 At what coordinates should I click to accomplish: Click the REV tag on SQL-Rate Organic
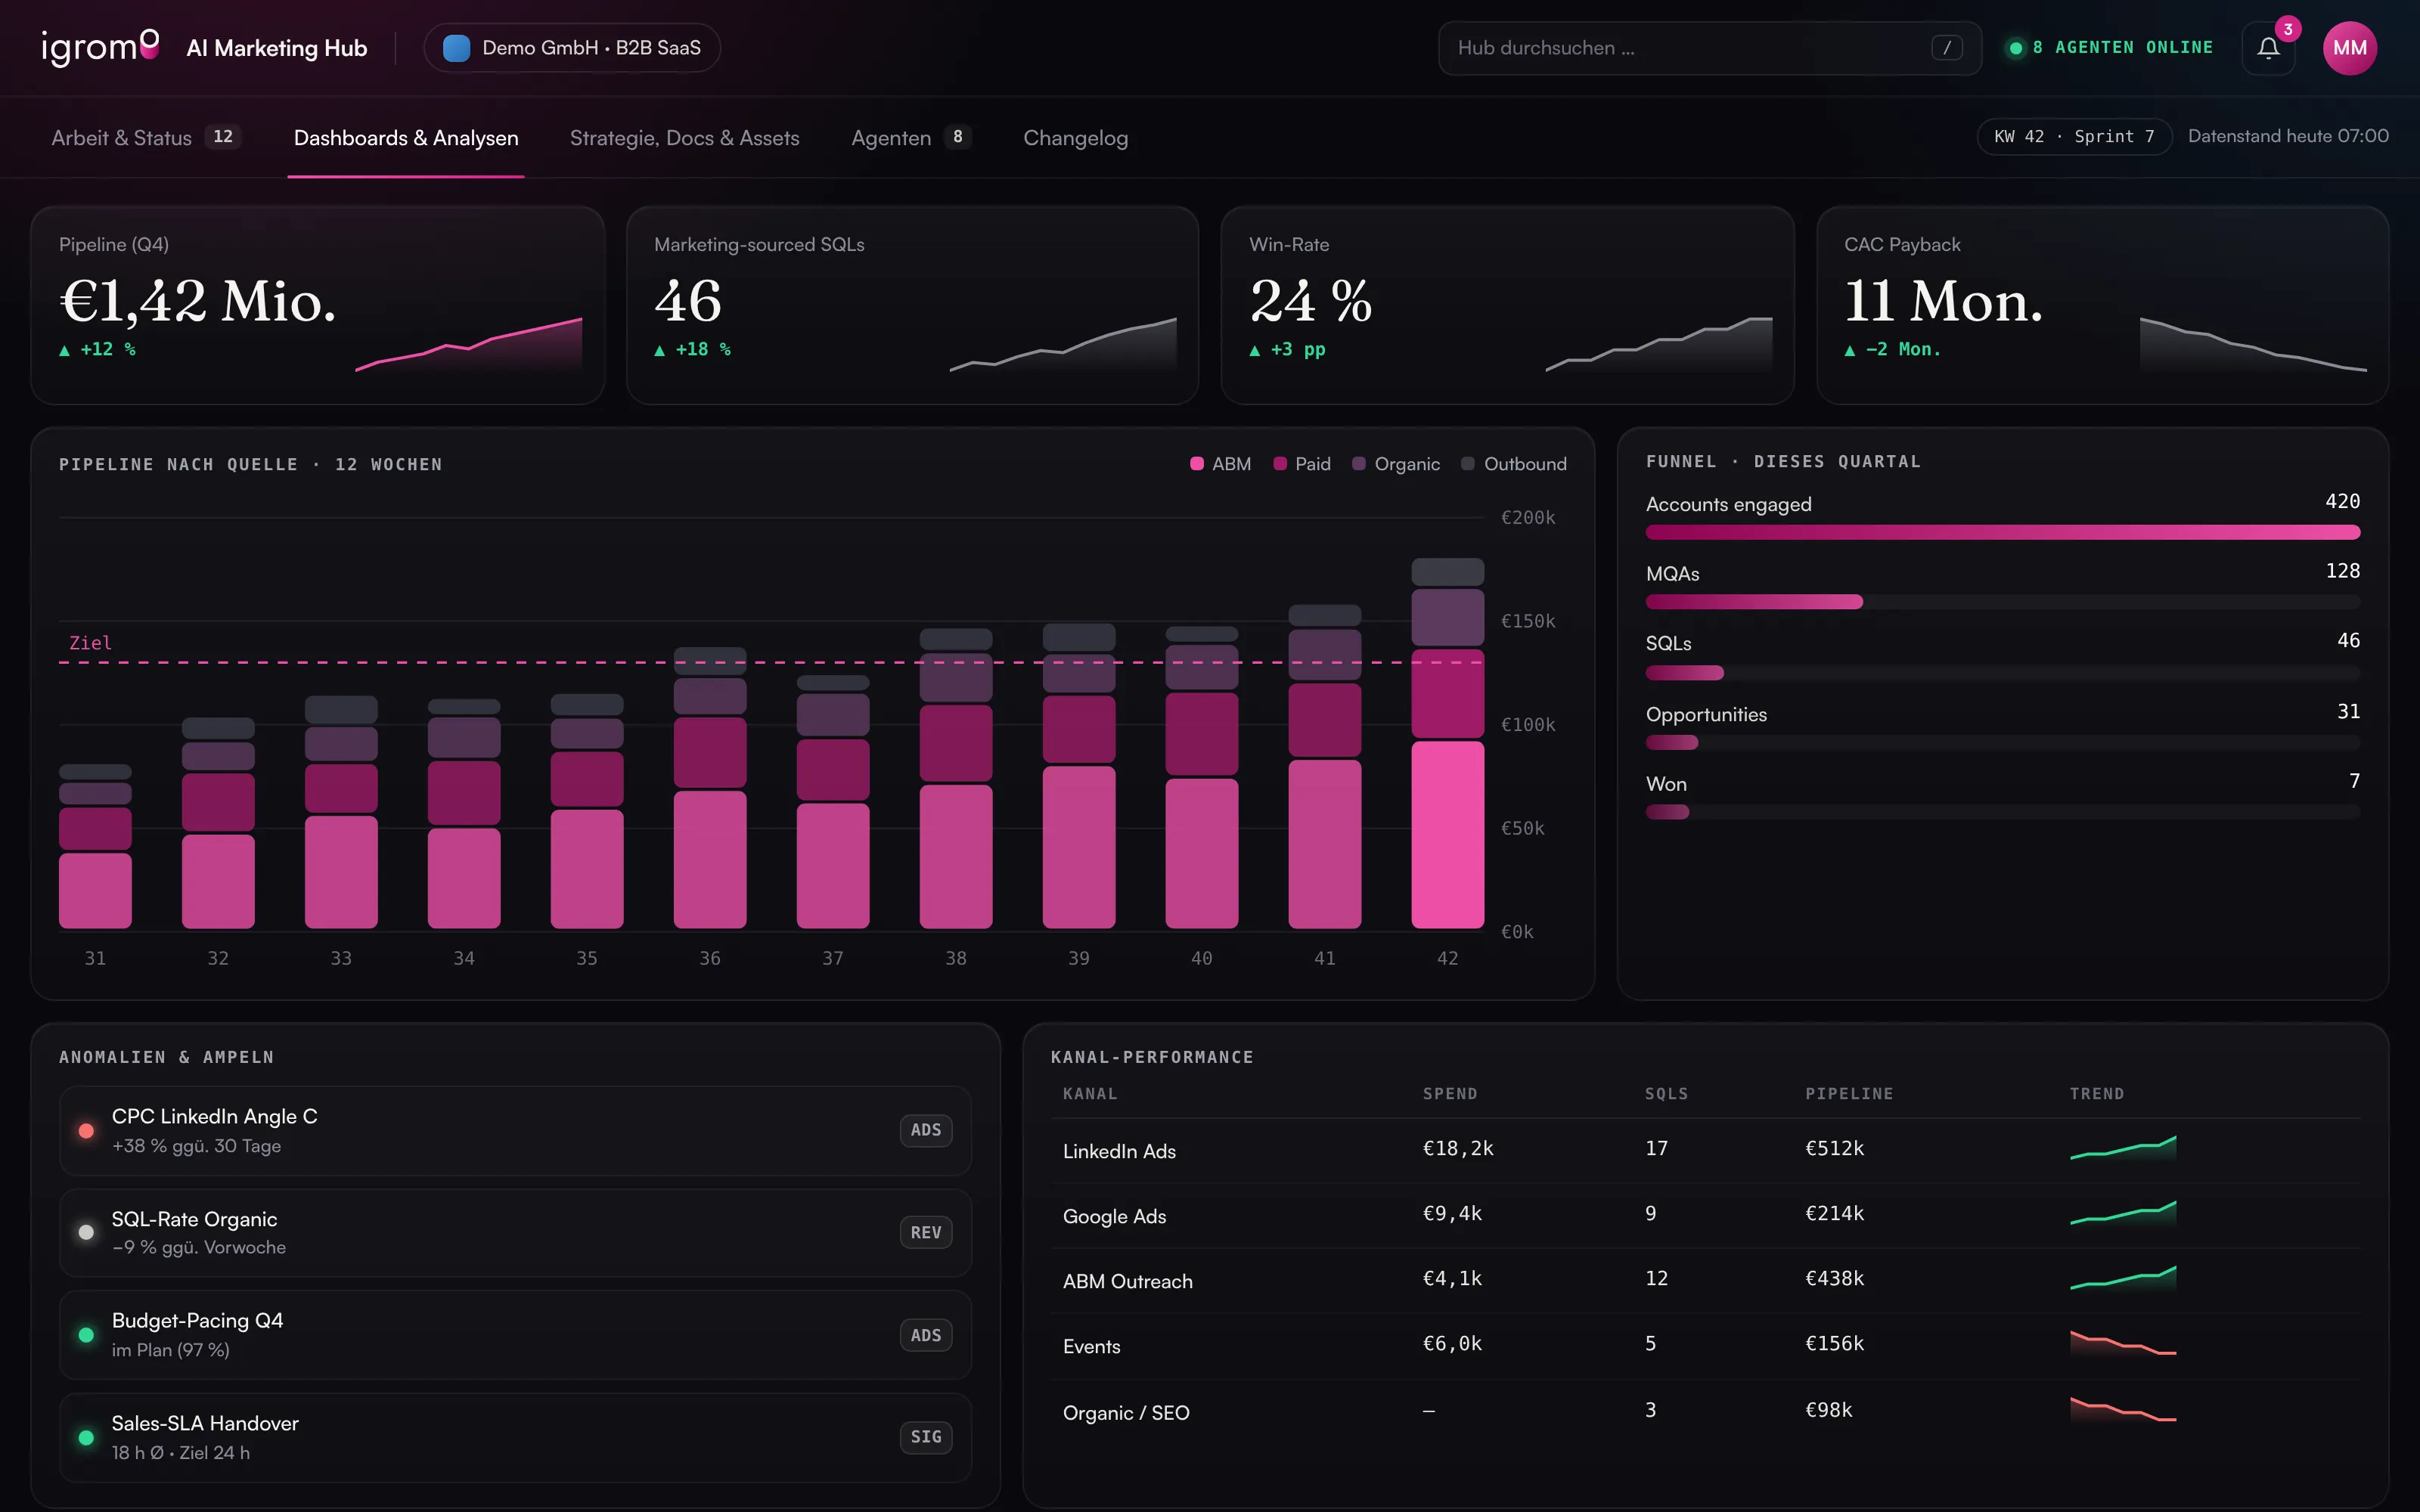click(926, 1232)
